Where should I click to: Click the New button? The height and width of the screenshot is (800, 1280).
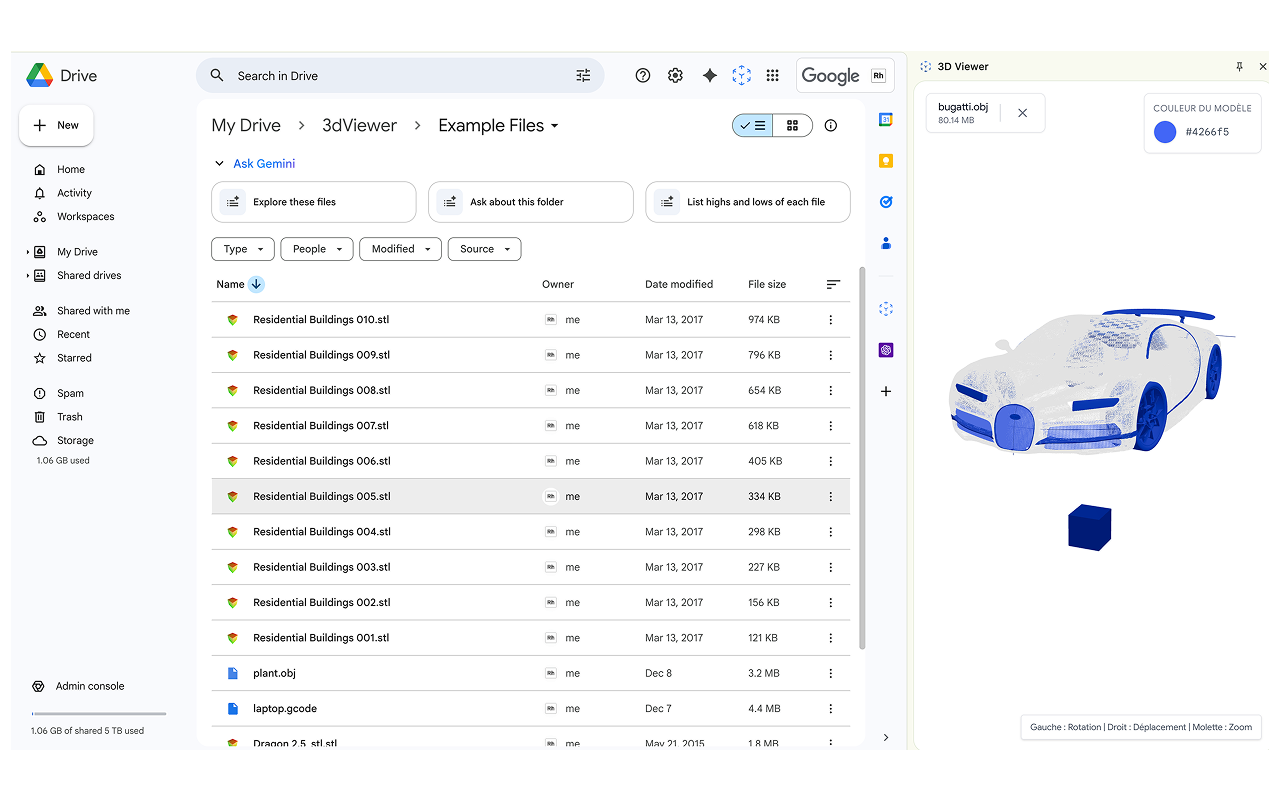tap(56, 125)
